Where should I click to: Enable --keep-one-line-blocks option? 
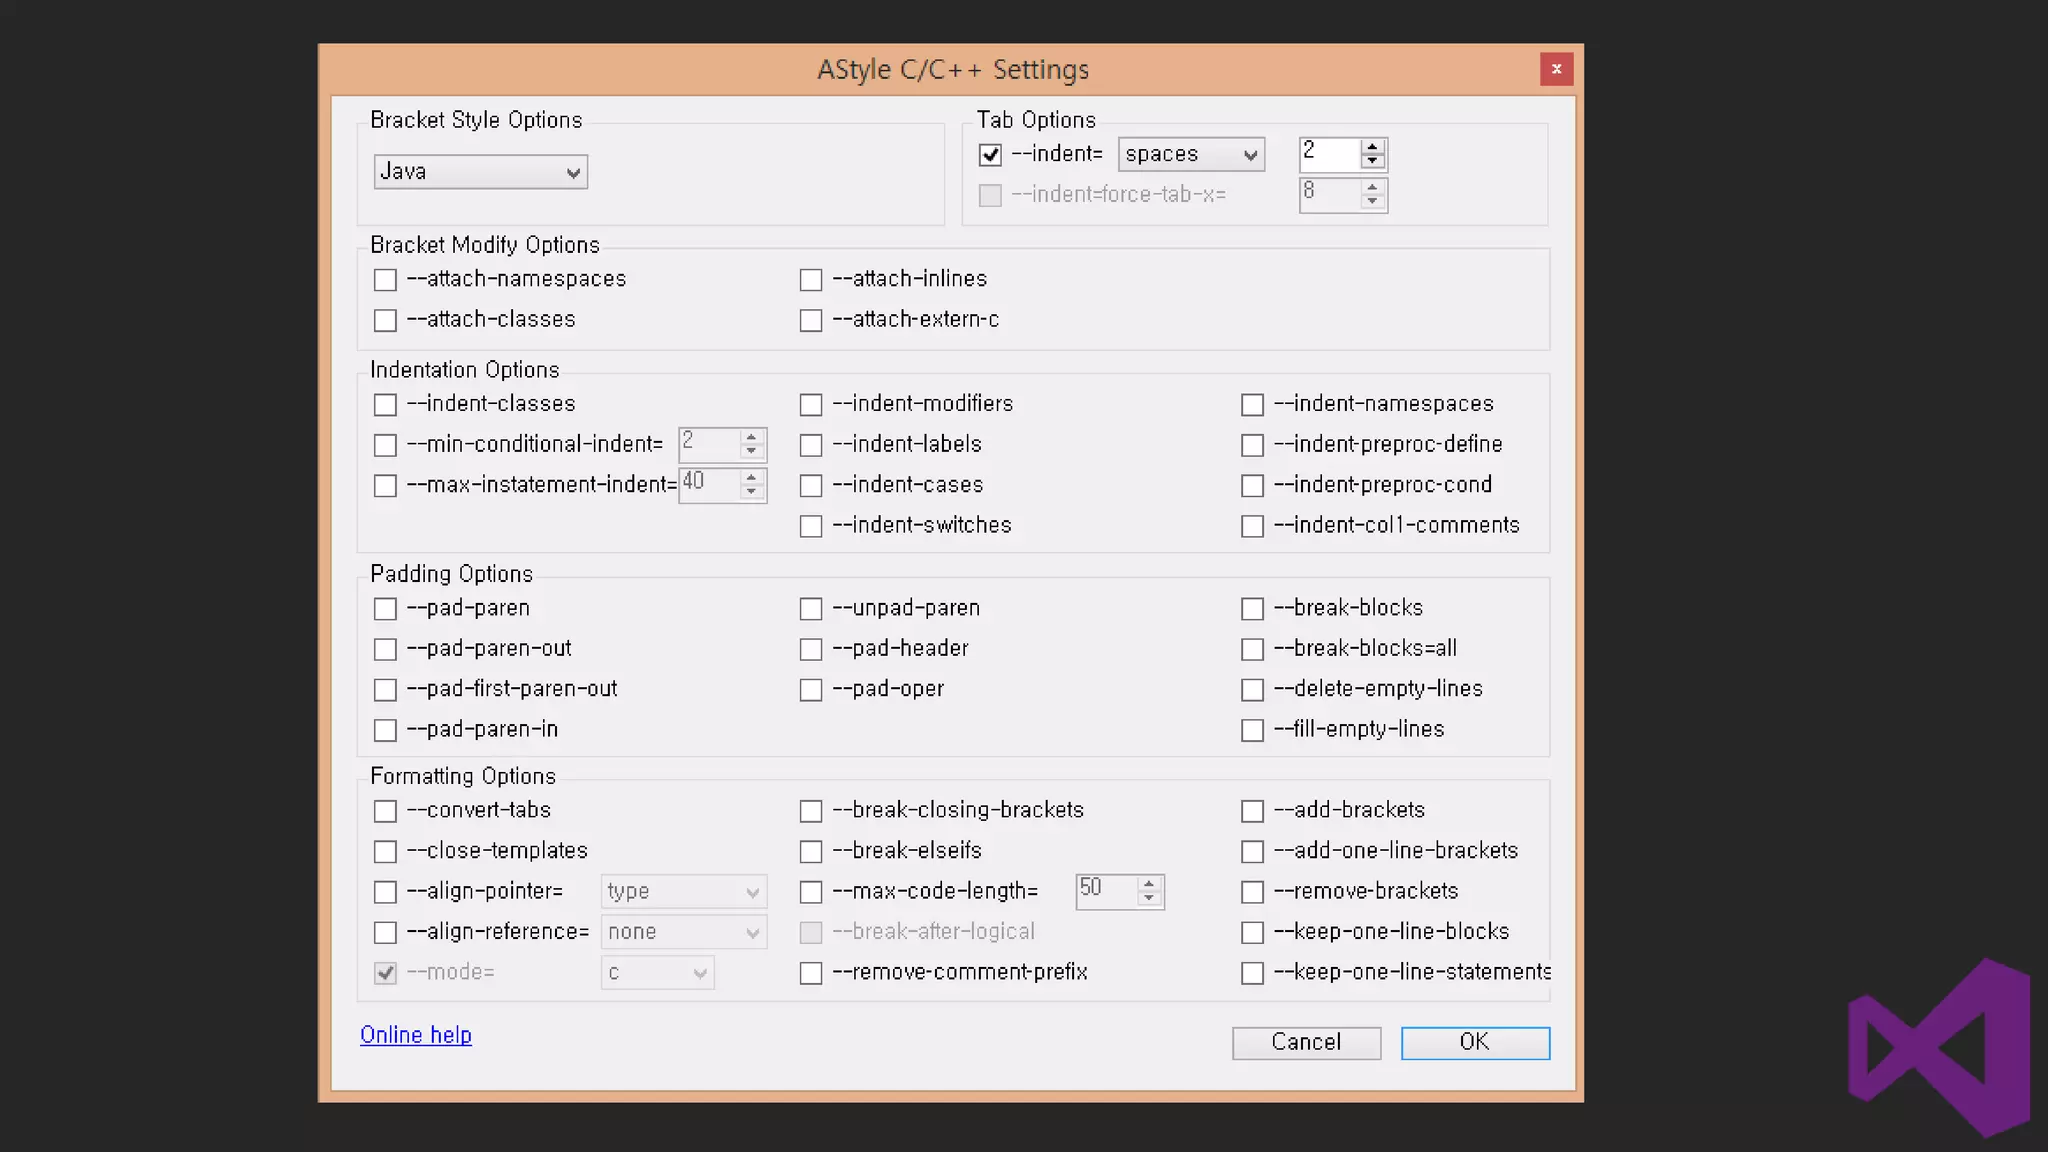[x=1252, y=933]
